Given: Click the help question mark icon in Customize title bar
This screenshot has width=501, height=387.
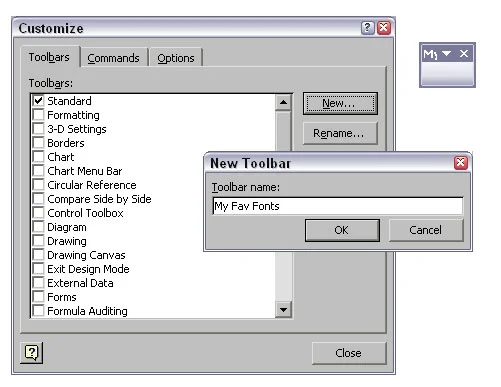Looking at the screenshot, I should [x=367, y=28].
